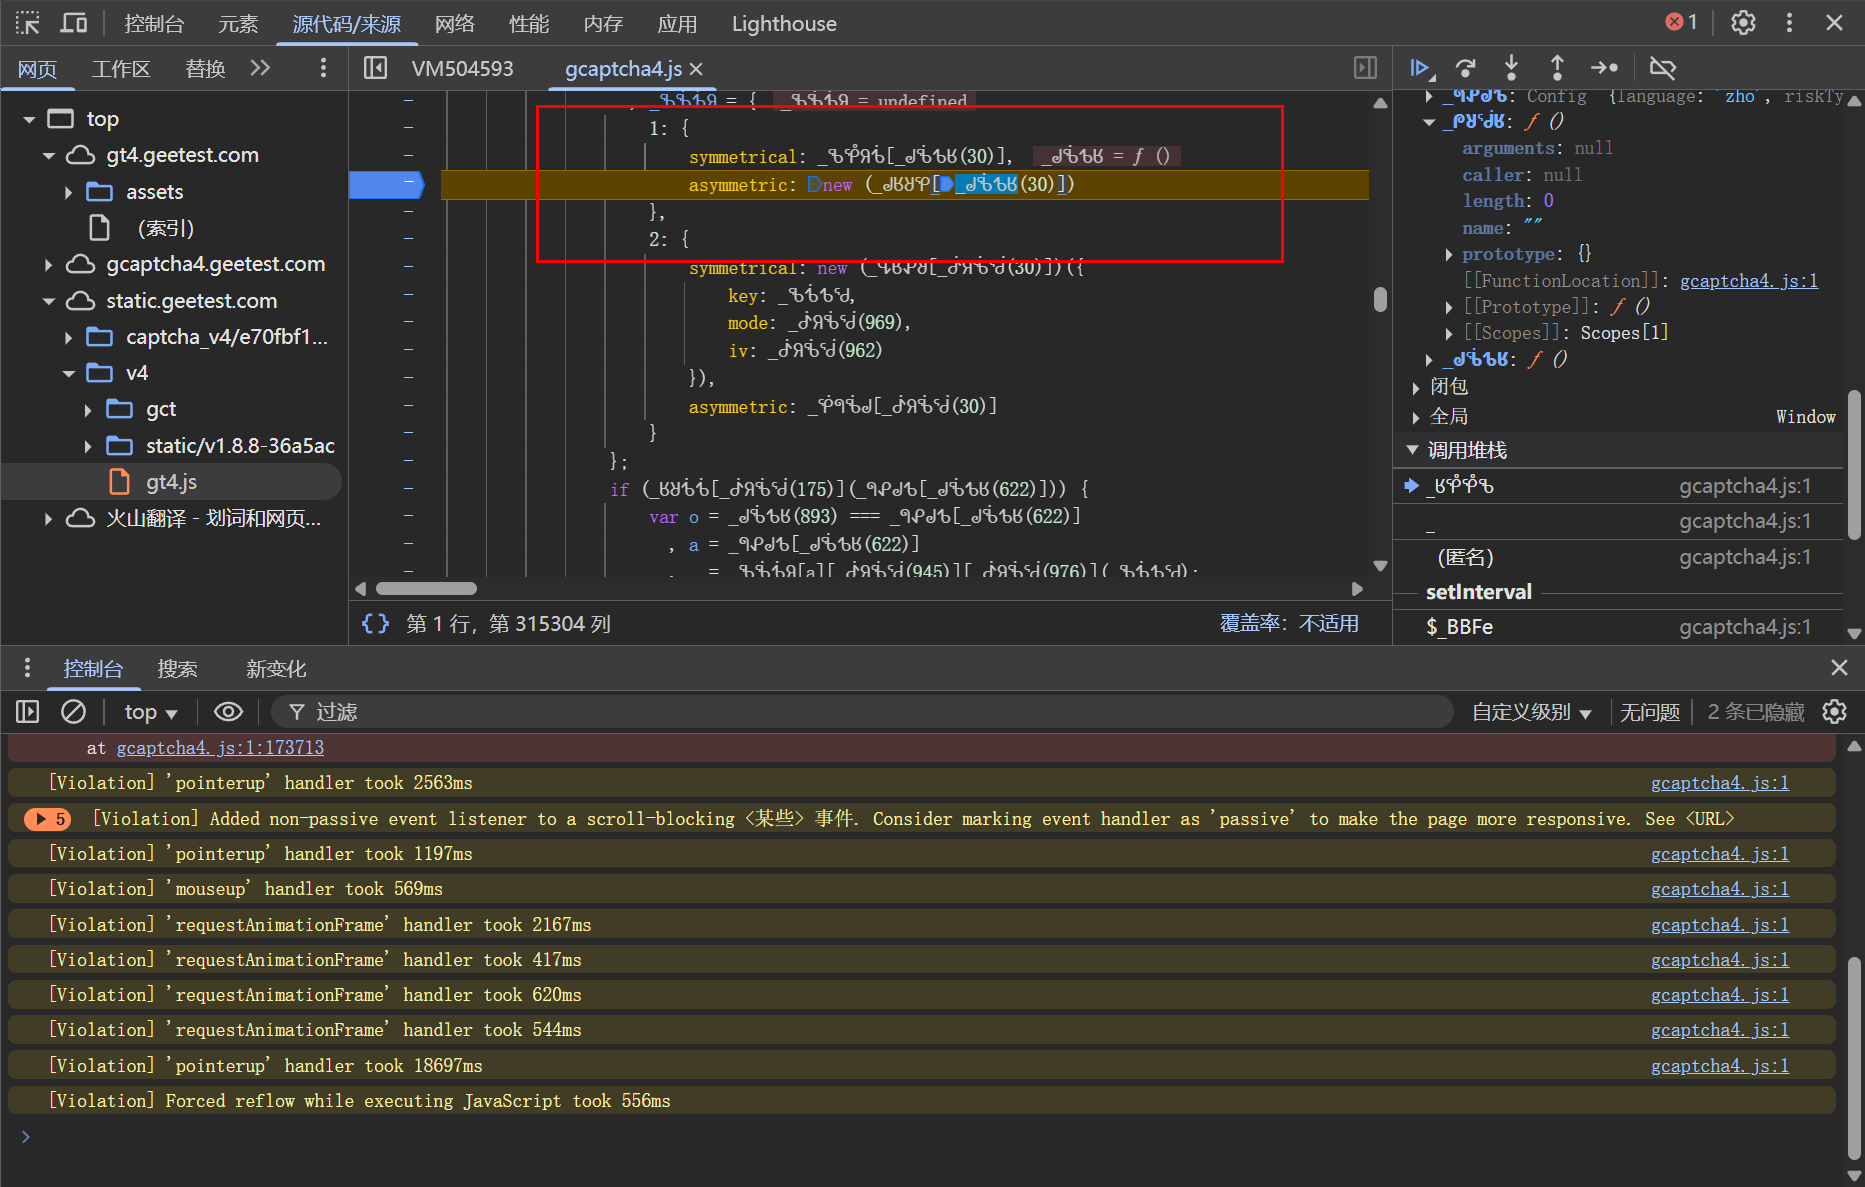Viewport: 1865px width, 1187px height.
Task: Collapse static.geetest.com domain node
Action: coord(49,301)
